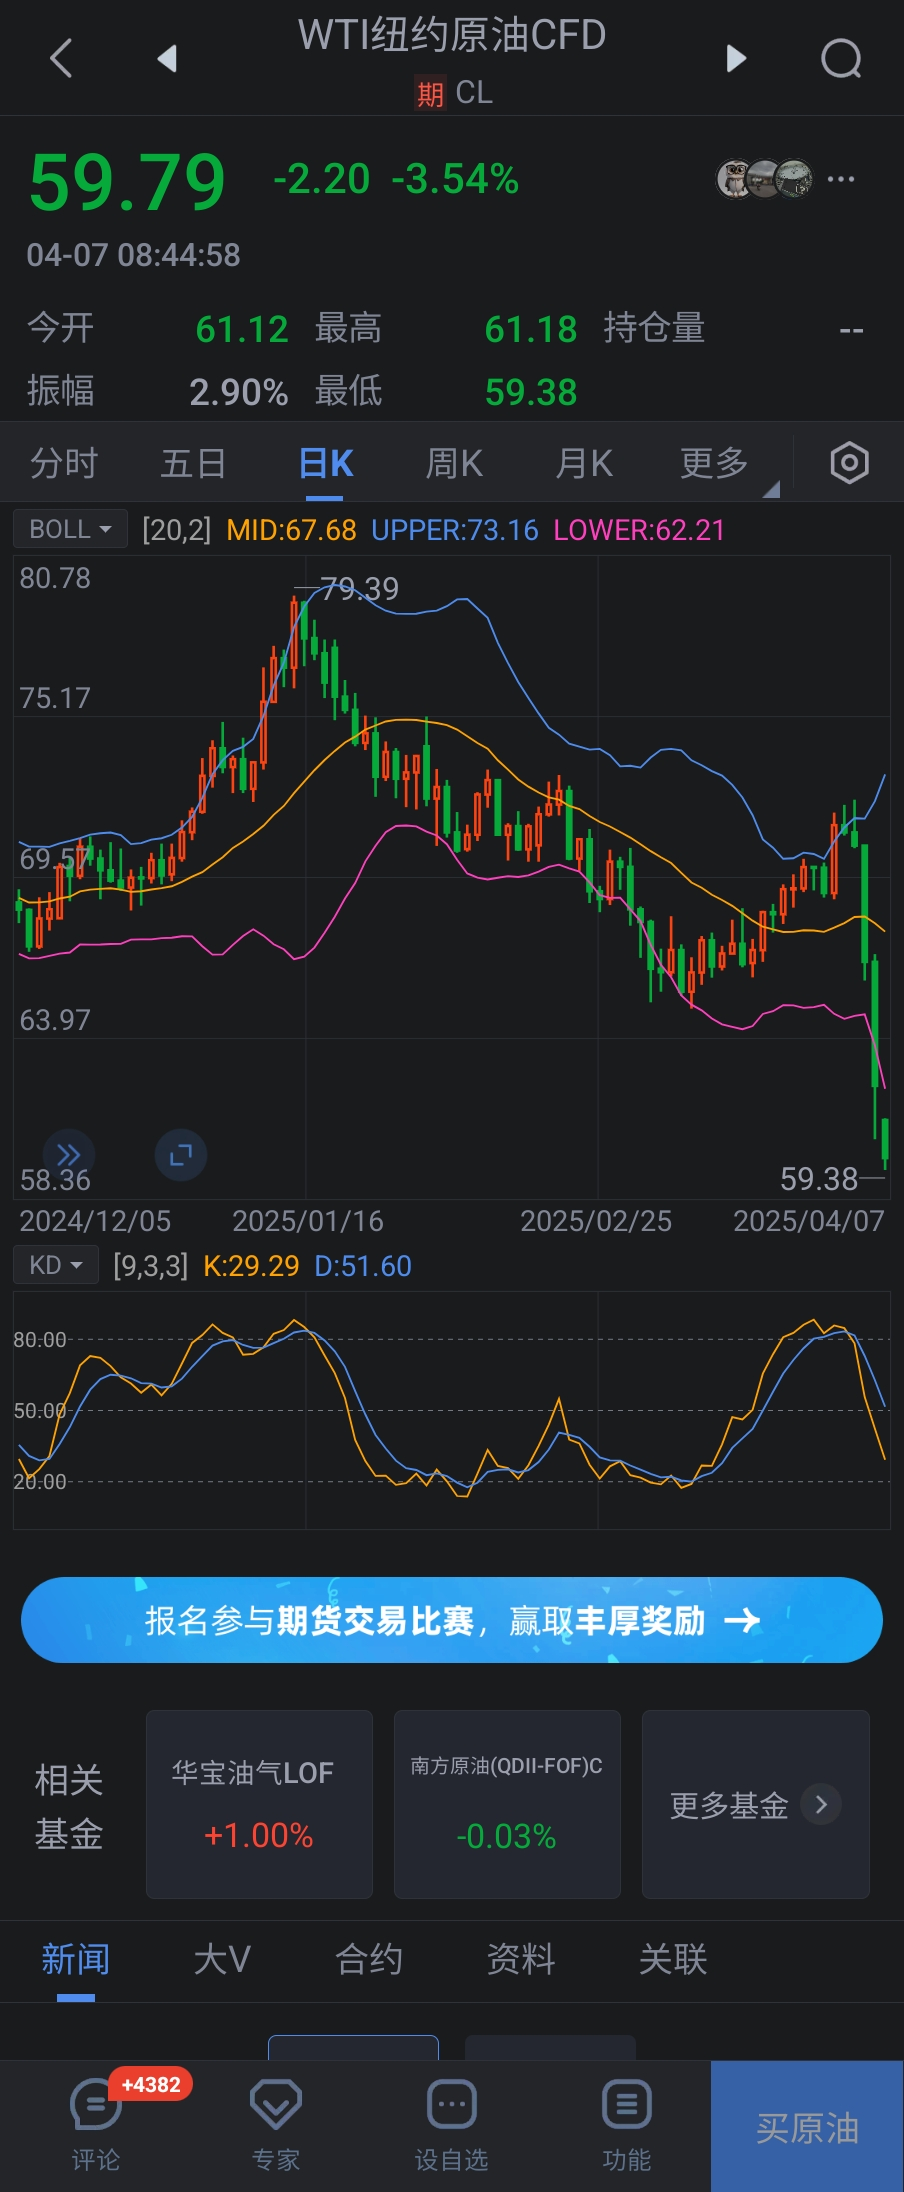Open BOLL indicator dropdown

[x=70, y=529]
